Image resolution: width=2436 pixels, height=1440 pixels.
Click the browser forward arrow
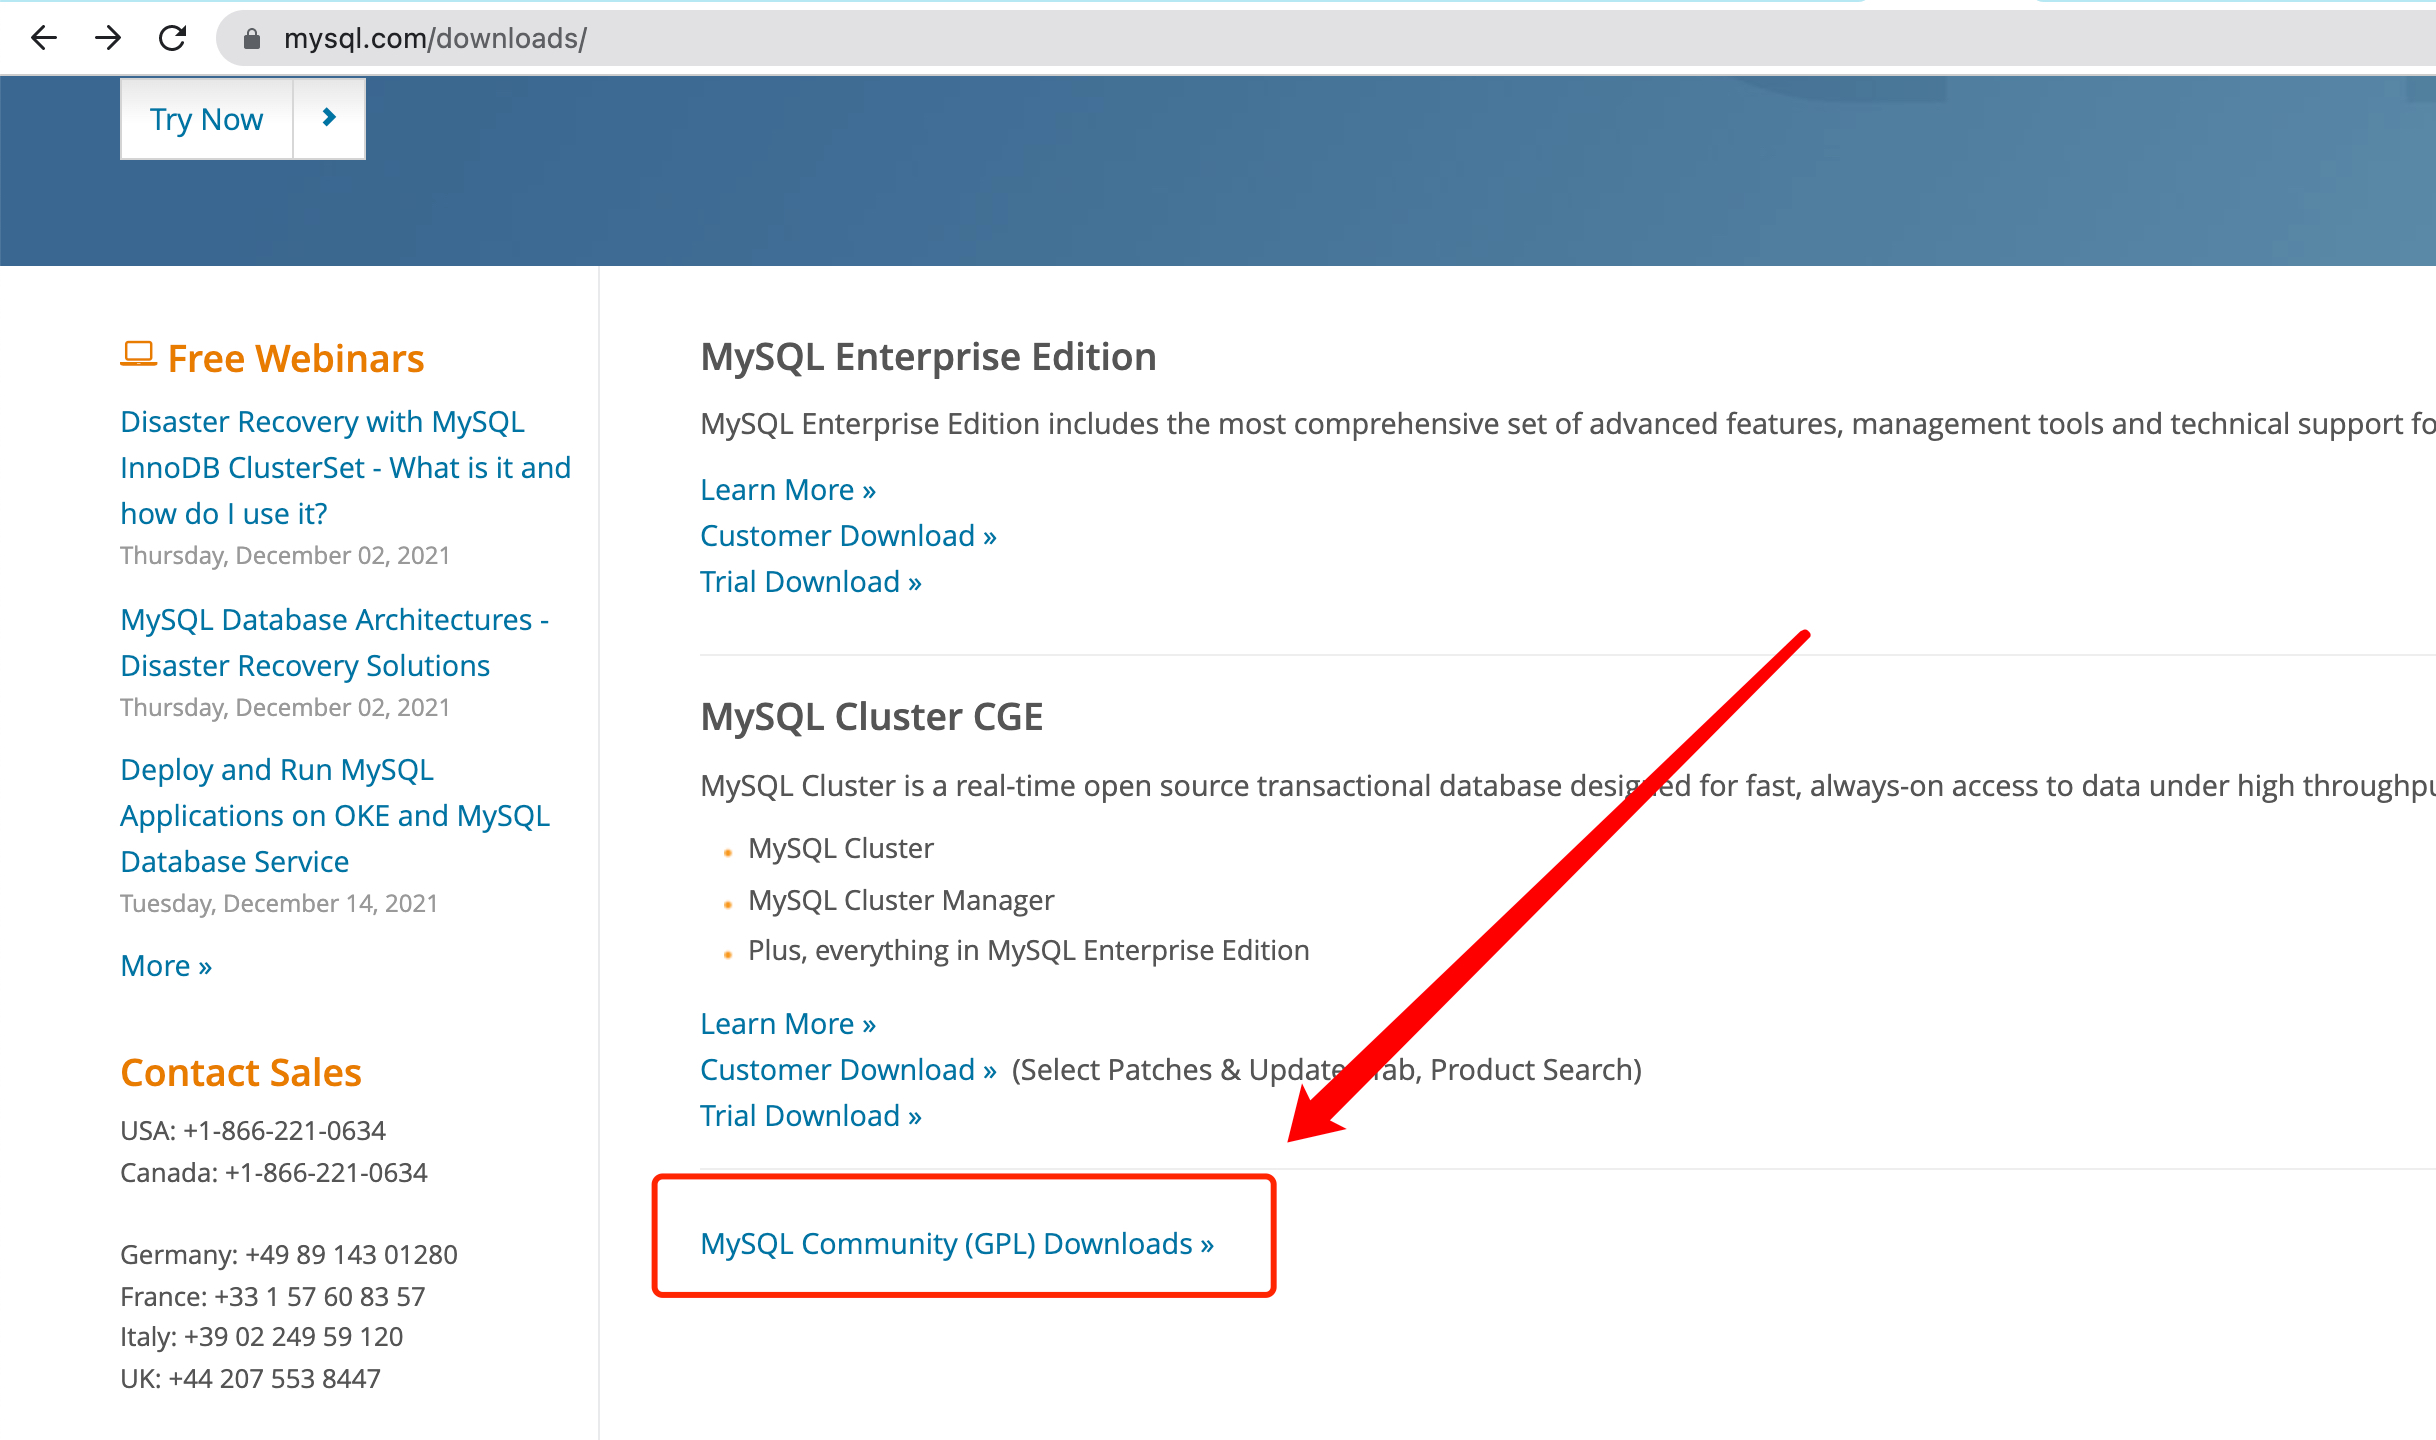[x=108, y=38]
